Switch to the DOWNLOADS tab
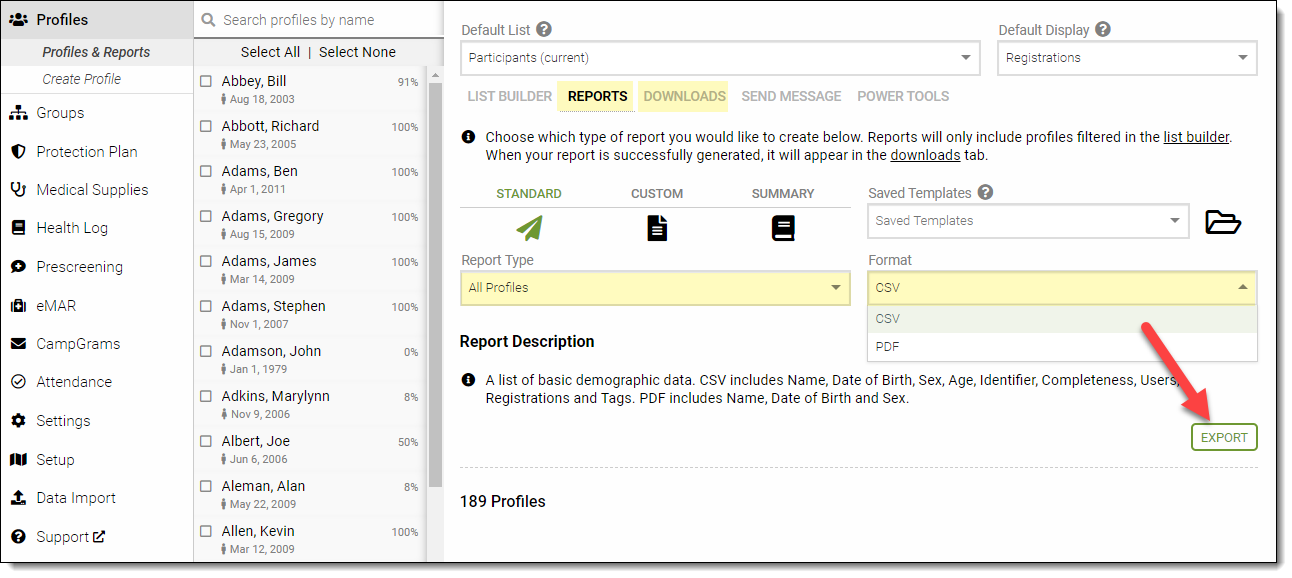Image resolution: width=1292 pixels, height=578 pixels. pos(683,96)
